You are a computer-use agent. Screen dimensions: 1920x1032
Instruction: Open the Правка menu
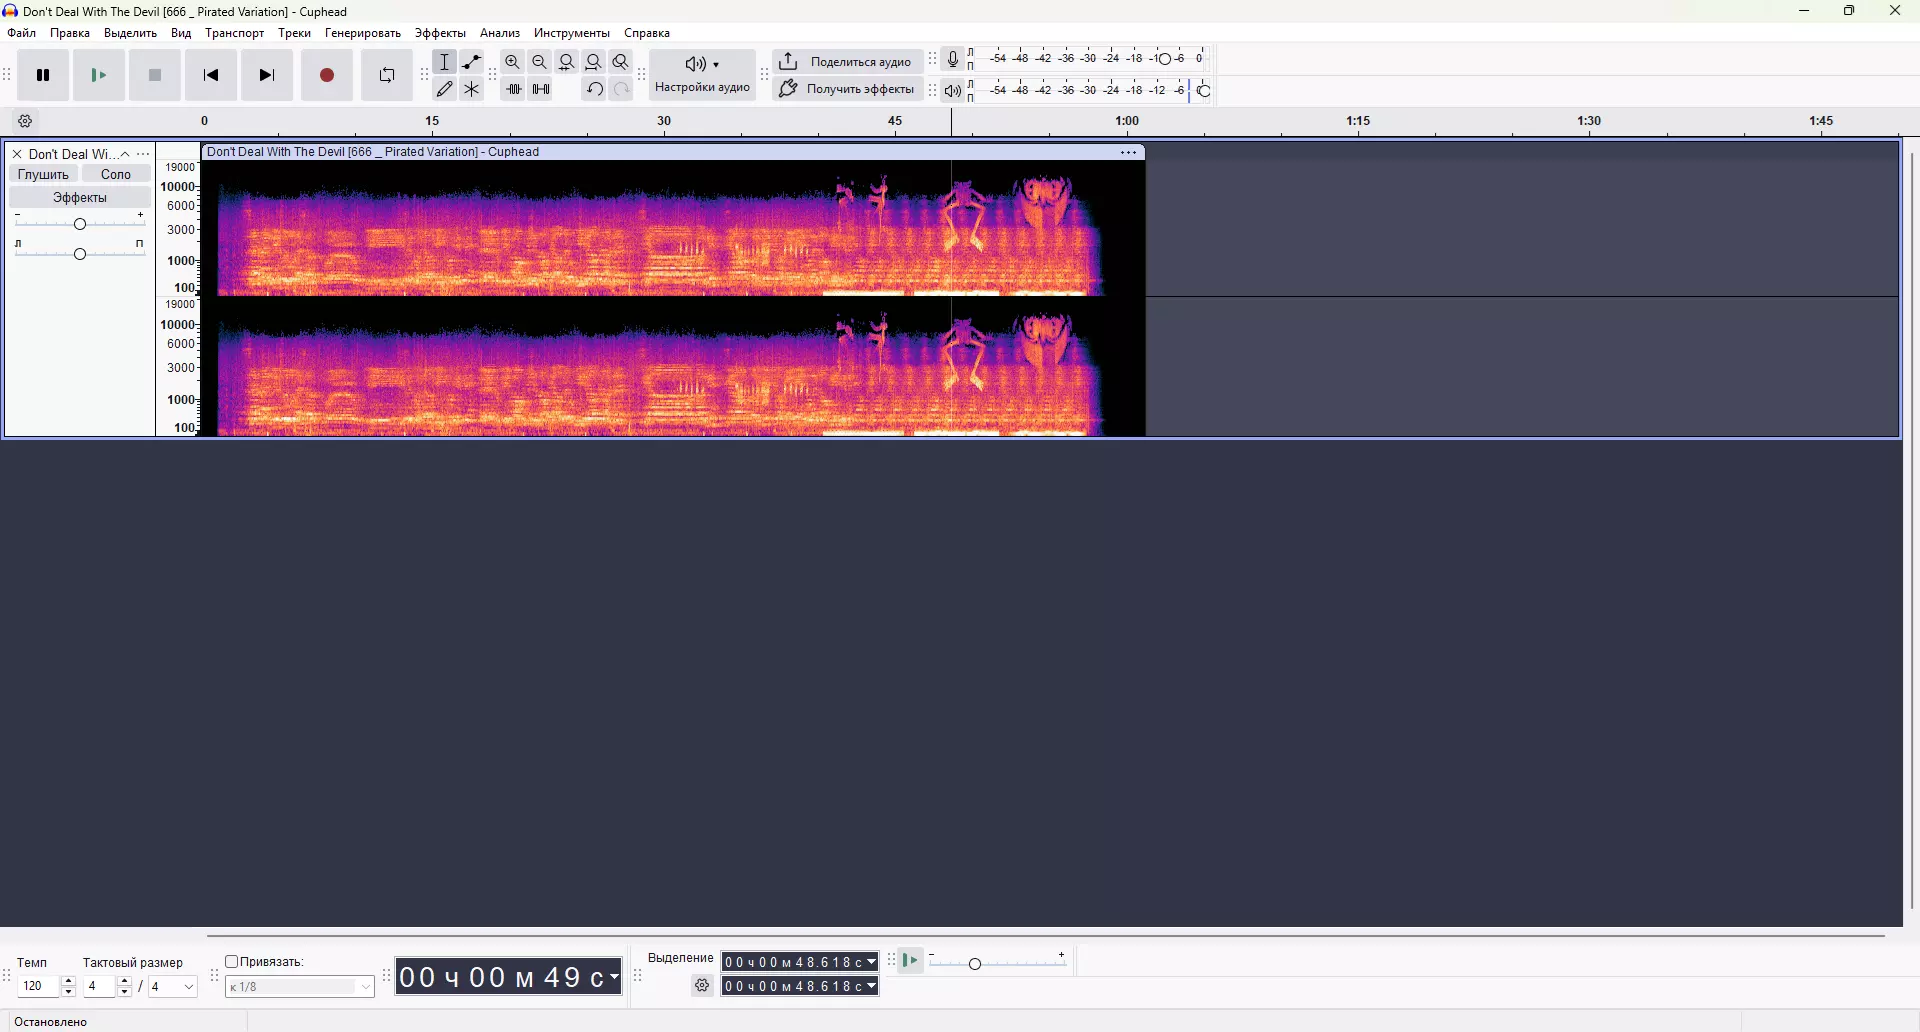point(70,33)
